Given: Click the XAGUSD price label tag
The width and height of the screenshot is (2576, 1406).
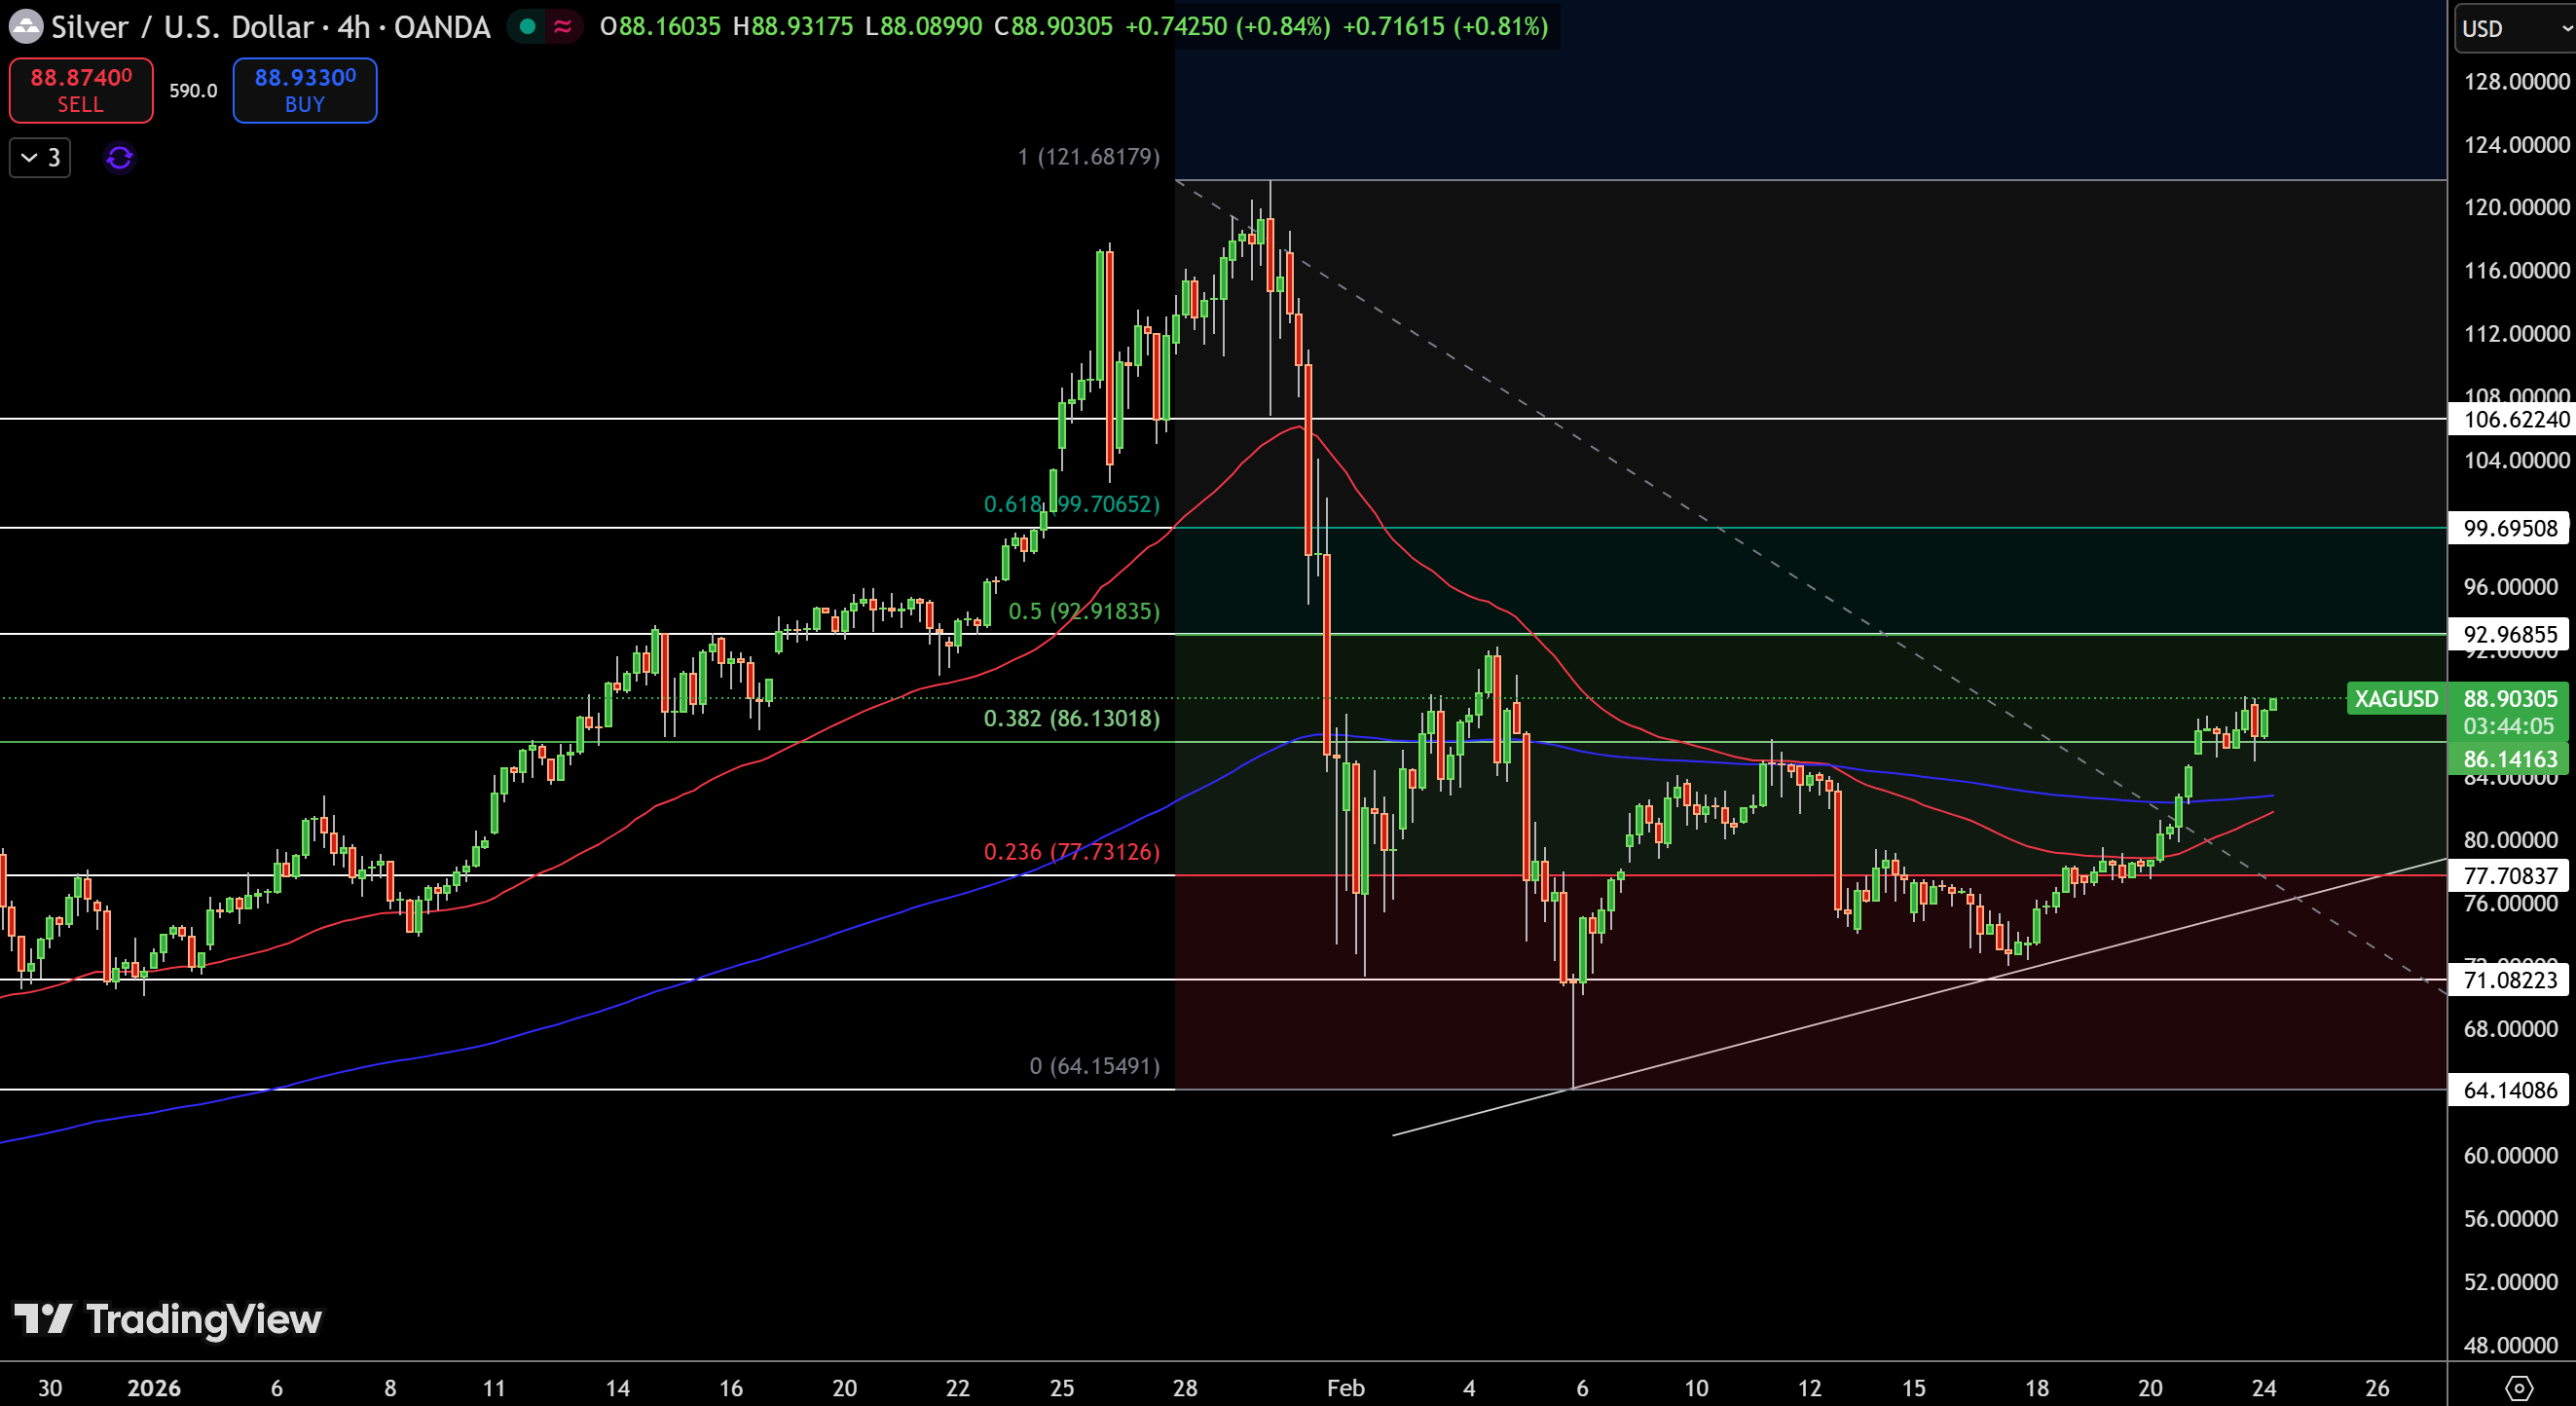Looking at the screenshot, I should pyautogui.click(x=2396, y=698).
